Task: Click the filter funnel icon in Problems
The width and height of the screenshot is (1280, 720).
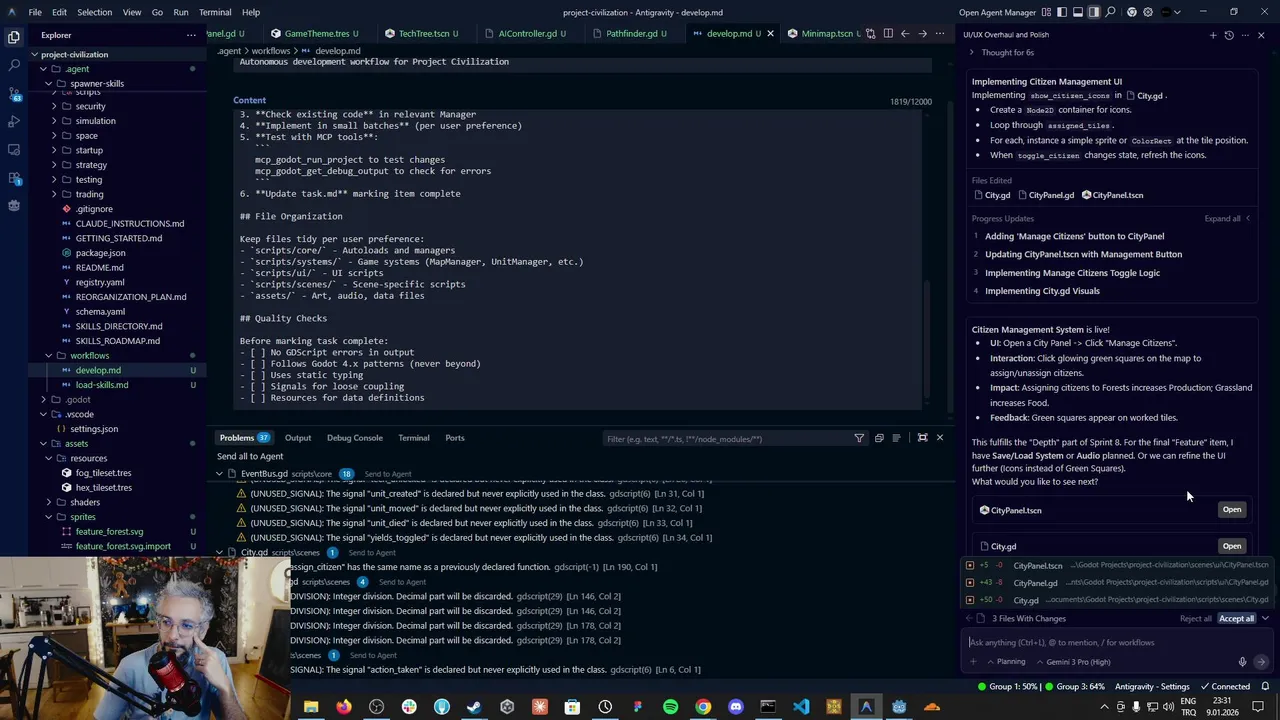Action: click(x=859, y=438)
